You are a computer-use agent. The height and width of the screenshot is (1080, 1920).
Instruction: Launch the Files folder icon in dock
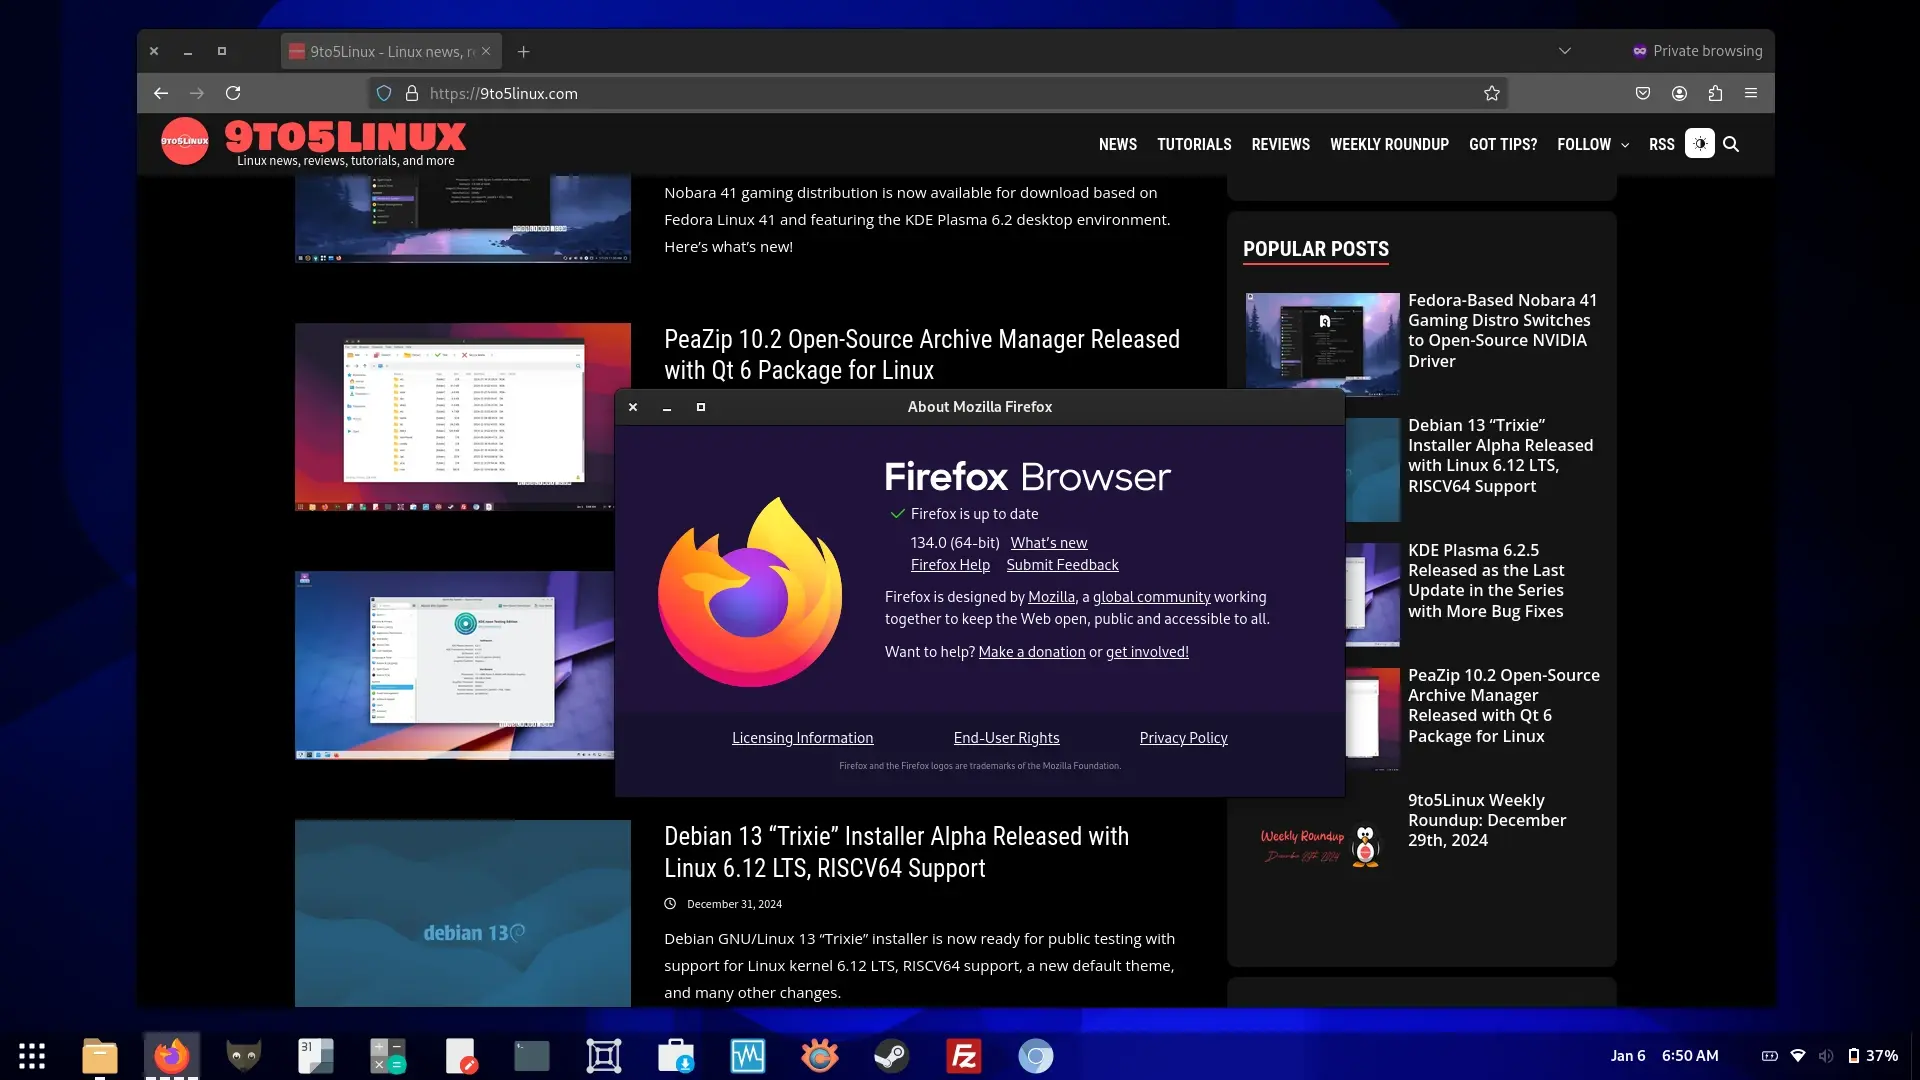pos(100,1056)
